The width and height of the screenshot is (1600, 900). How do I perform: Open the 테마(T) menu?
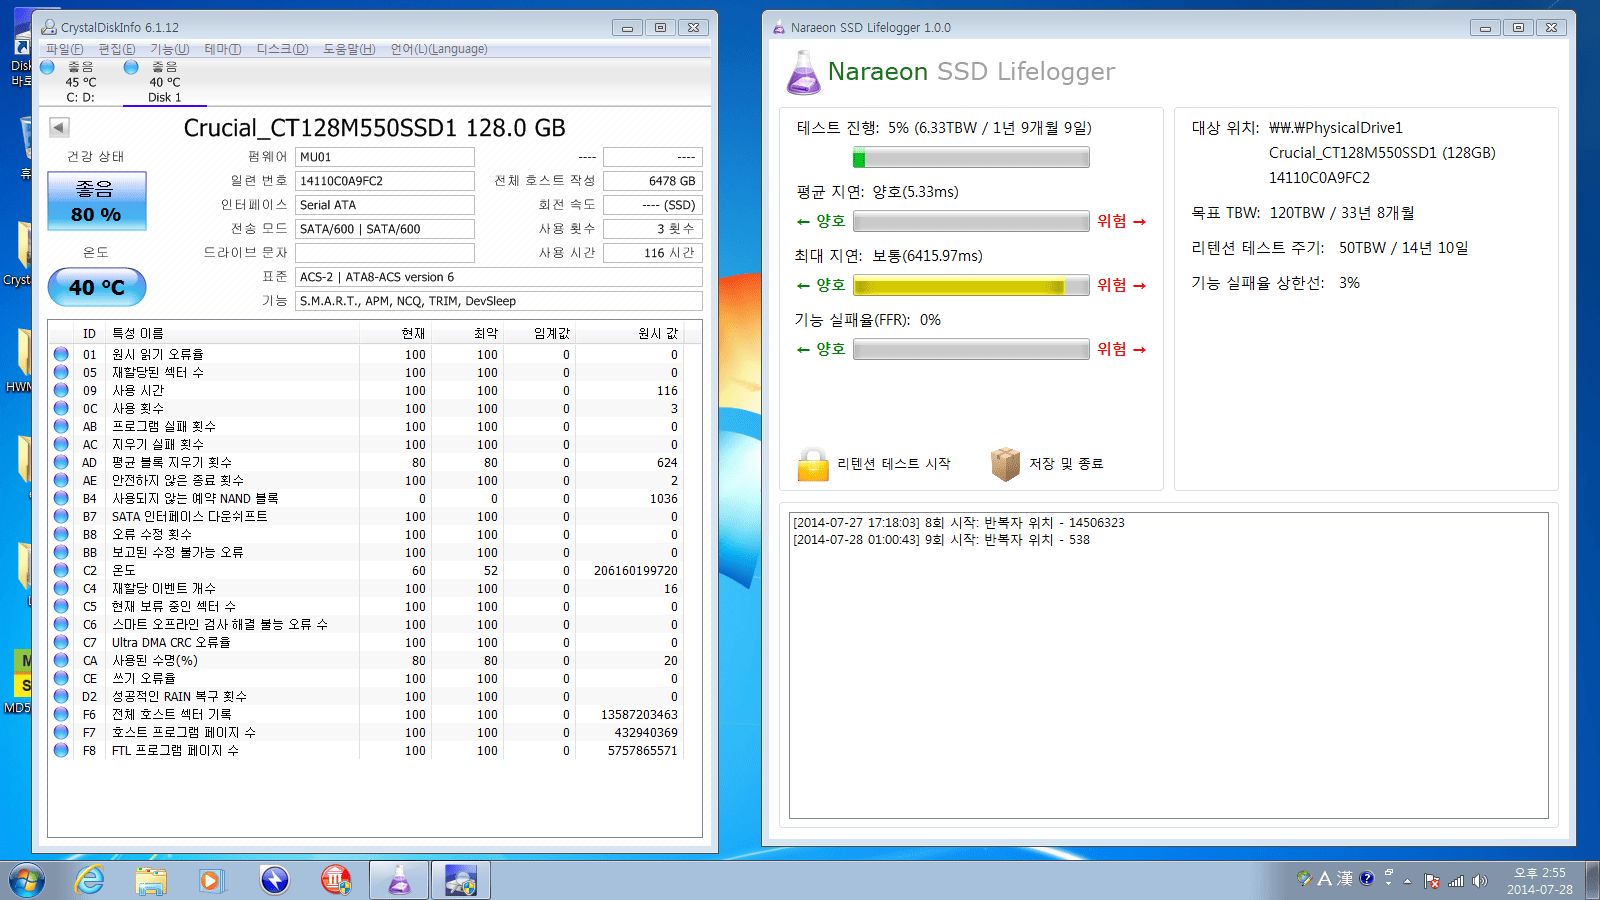[223, 49]
